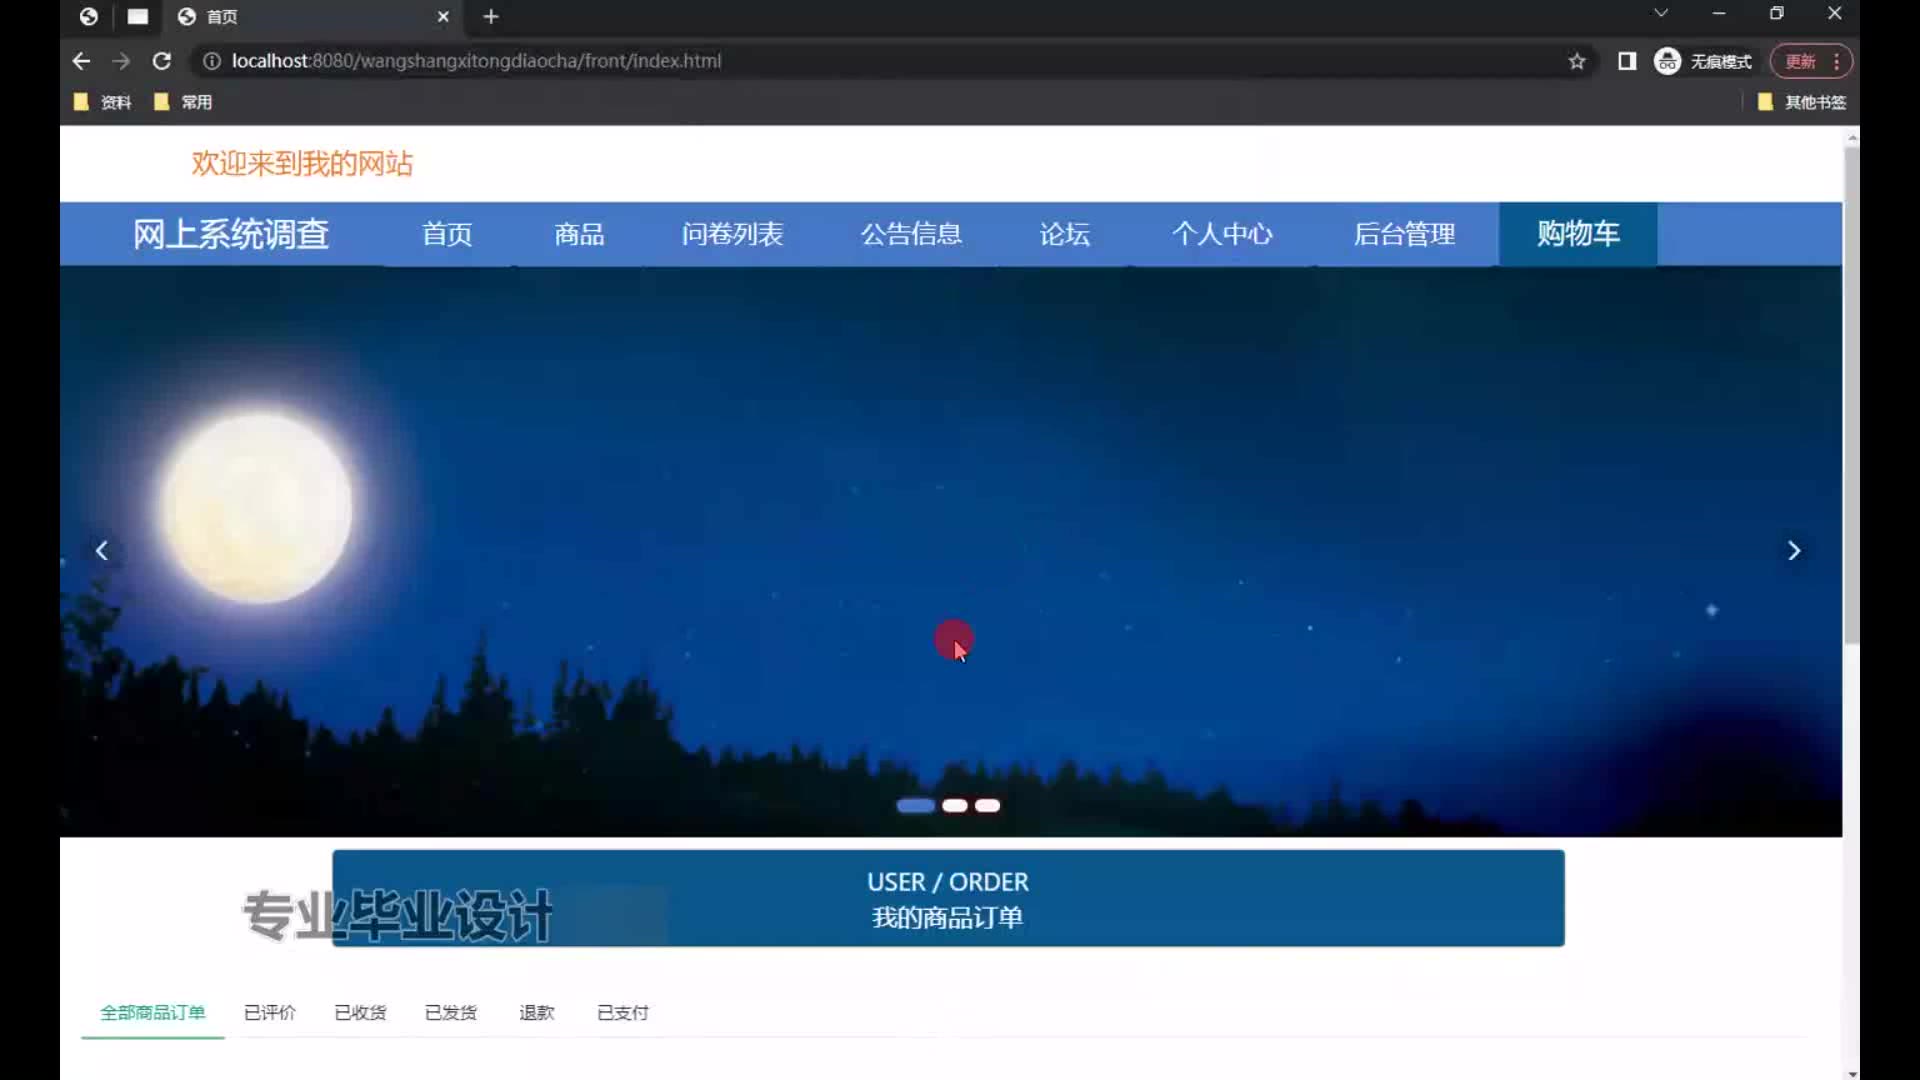Click the moon night carousel image
This screenshot has width=1920, height=1080.
click(950, 551)
